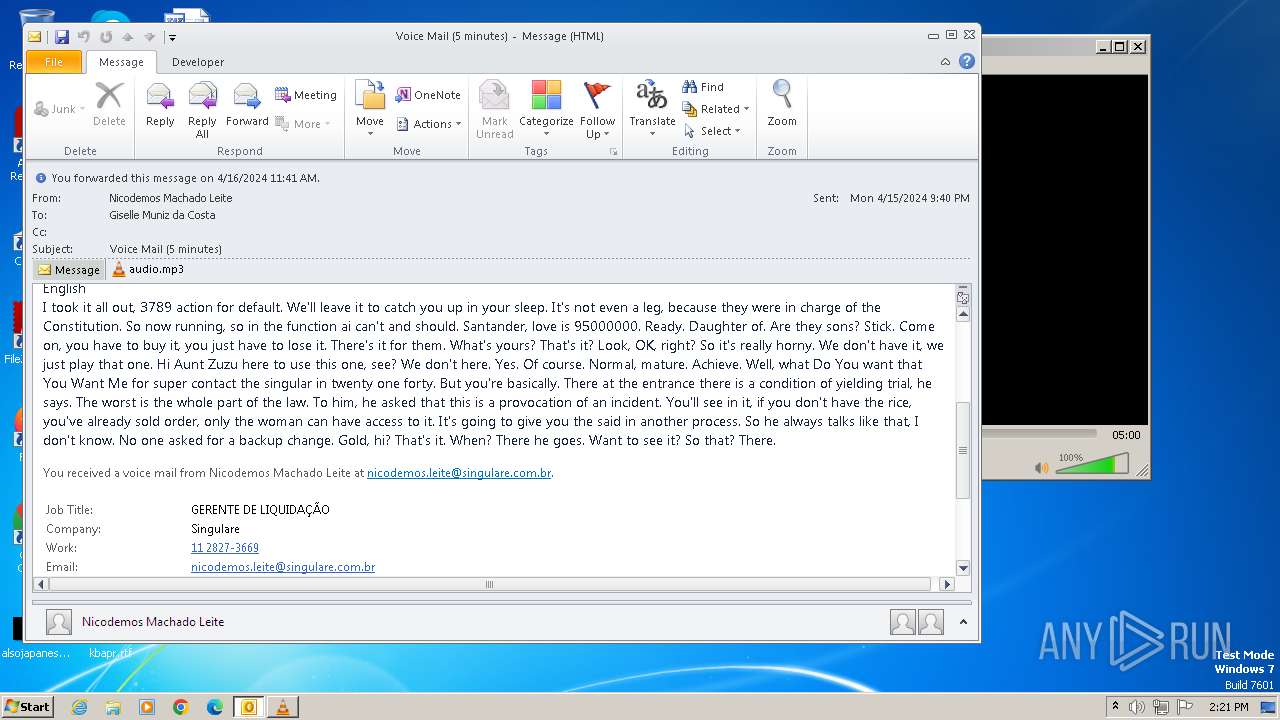Minimize the ribbon with the caret

945,62
